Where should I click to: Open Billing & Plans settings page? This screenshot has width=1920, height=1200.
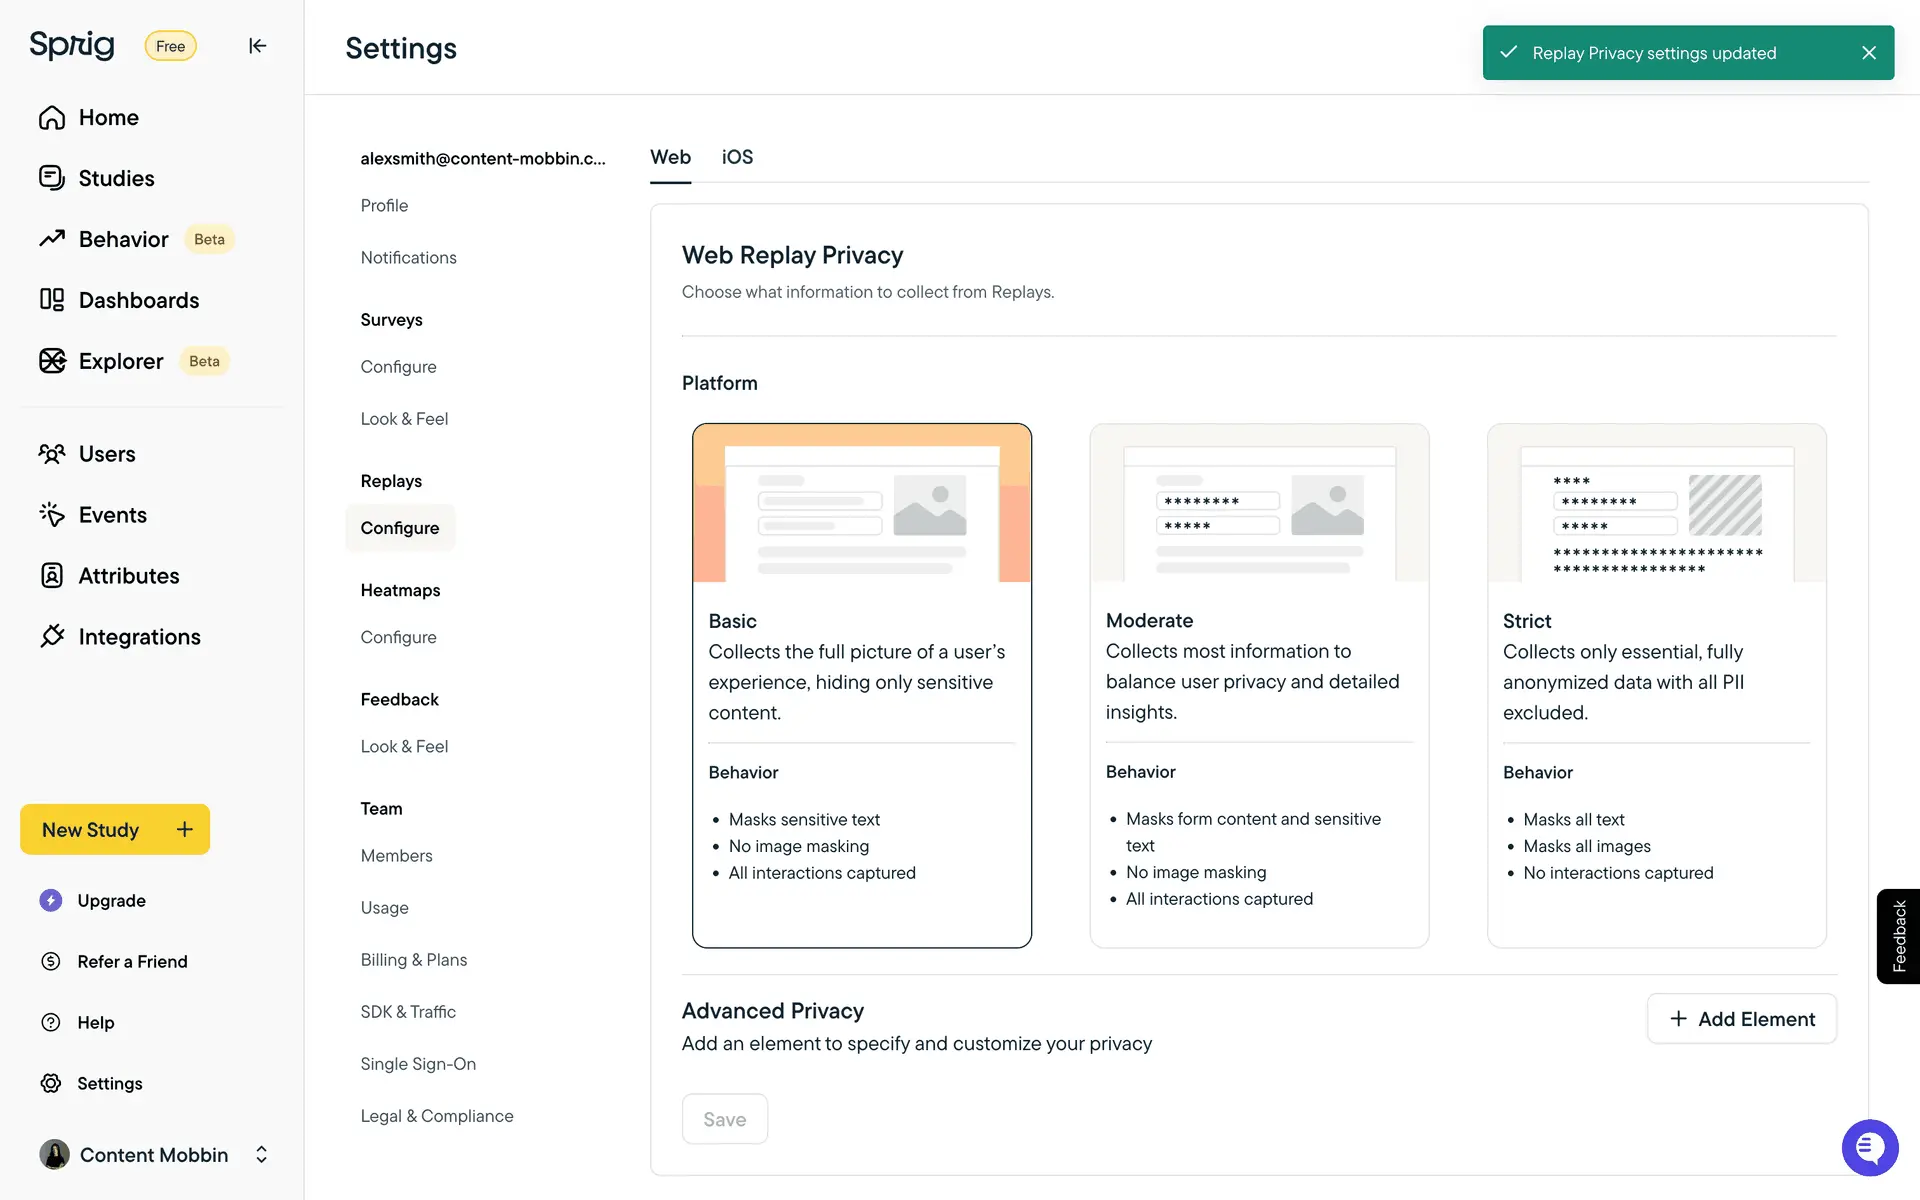[x=413, y=959]
